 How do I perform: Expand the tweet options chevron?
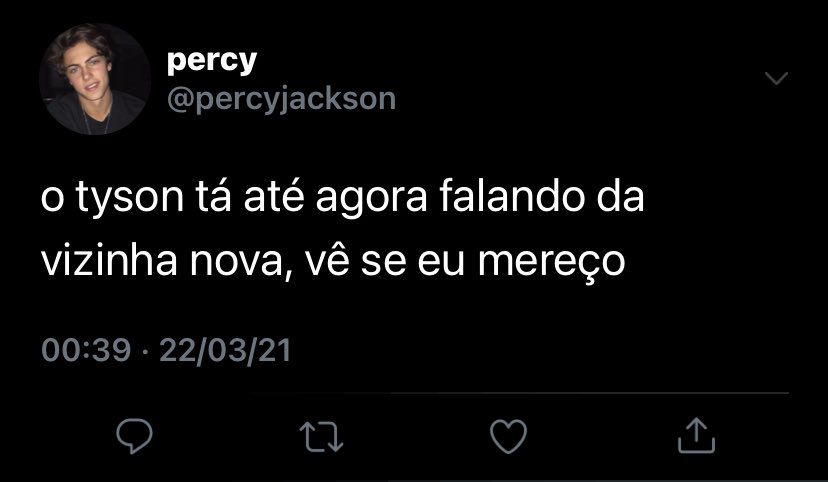tap(776, 78)
